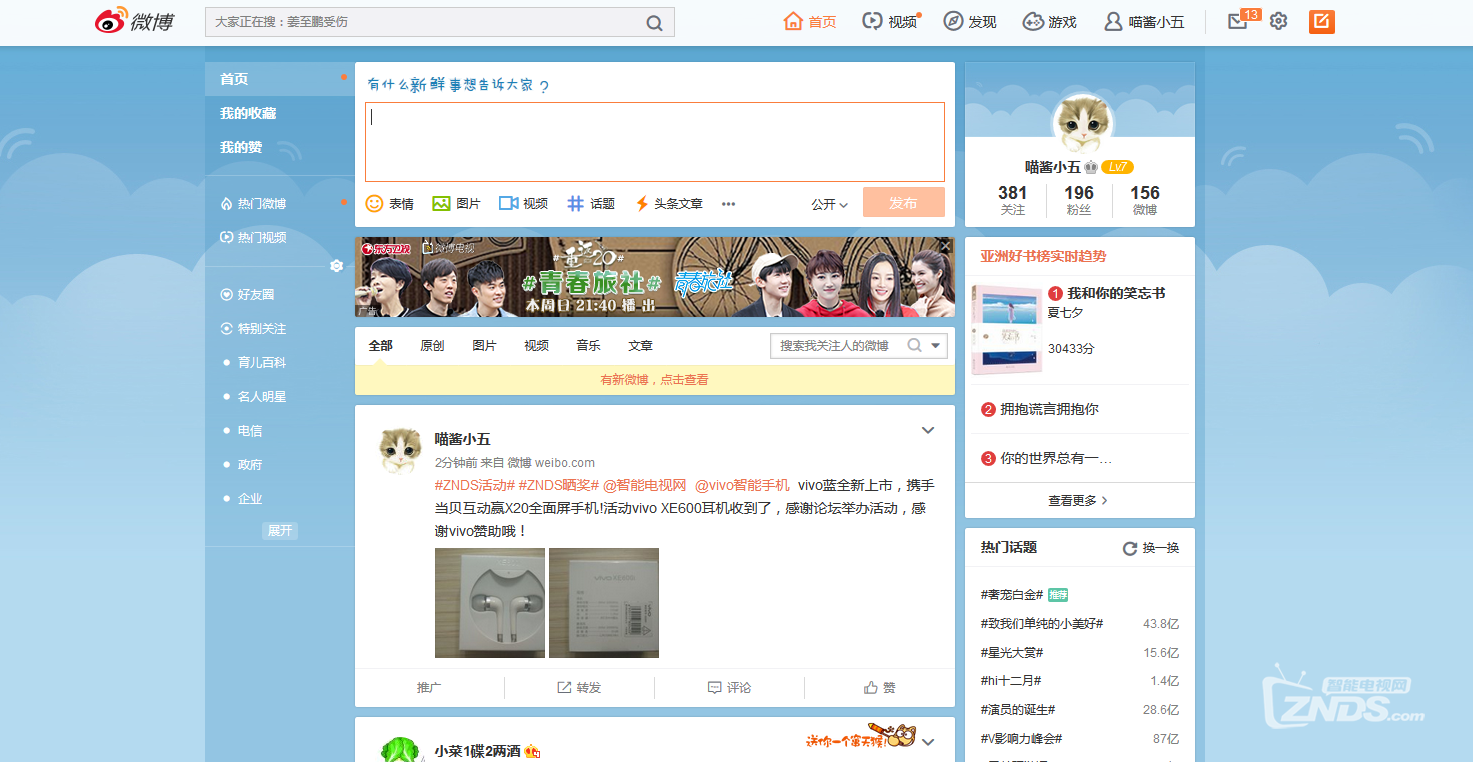The width and height of the screenshot is (1473, 762).
Task: Open the 名人明星 group
Action: click(x=262, y=397)
